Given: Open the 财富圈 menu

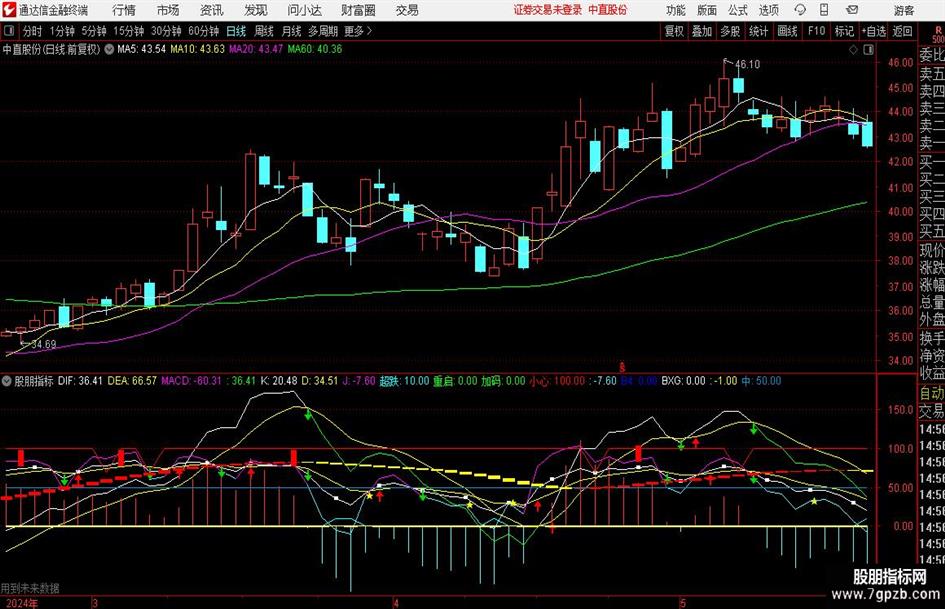Looking at the screenshot, I should 358,10.
